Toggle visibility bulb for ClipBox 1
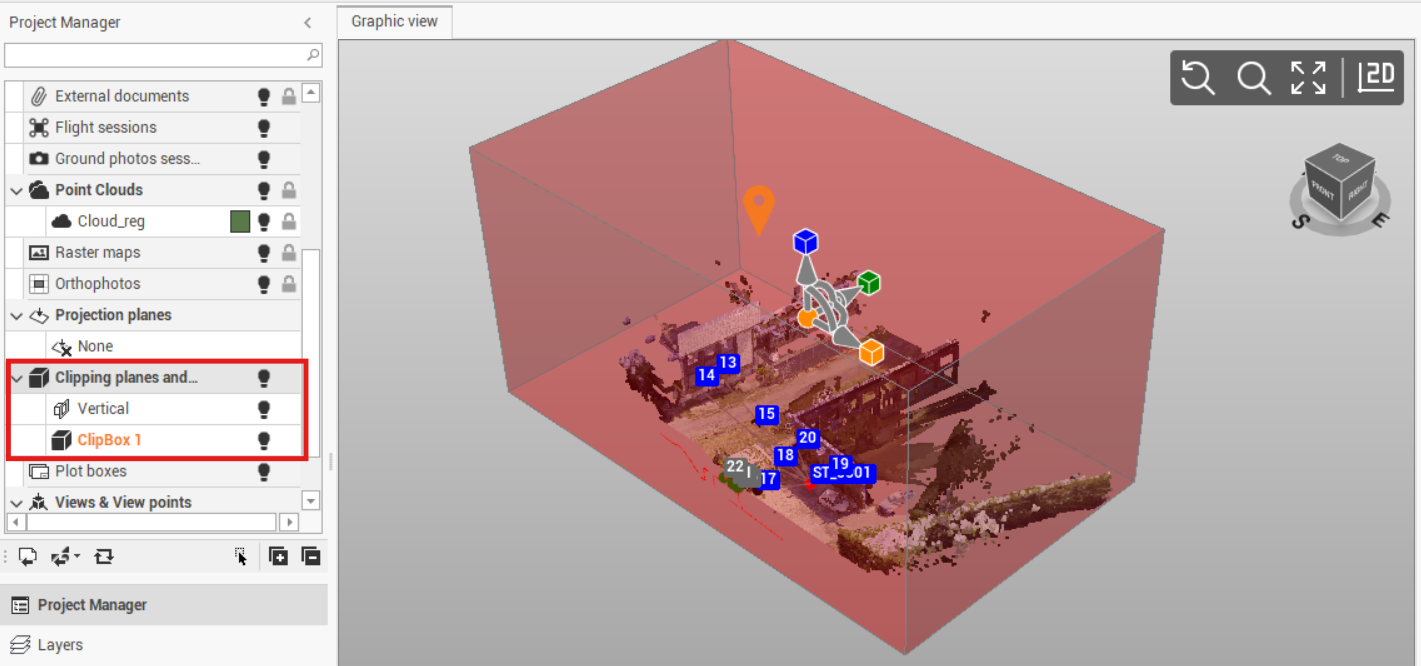 [x=264, y=440]
